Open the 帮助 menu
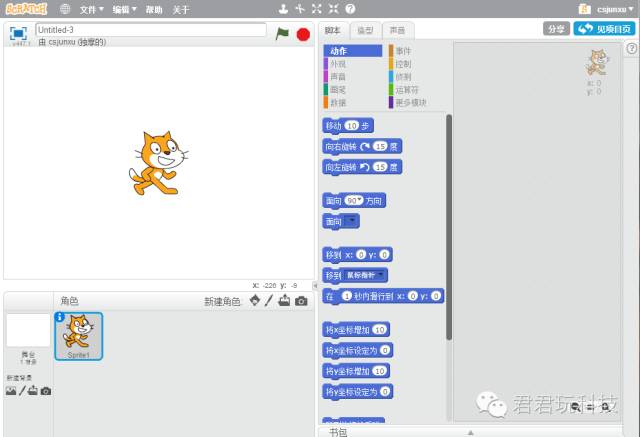640x437 pixels. pyautogui.click(x=154, y=9)
